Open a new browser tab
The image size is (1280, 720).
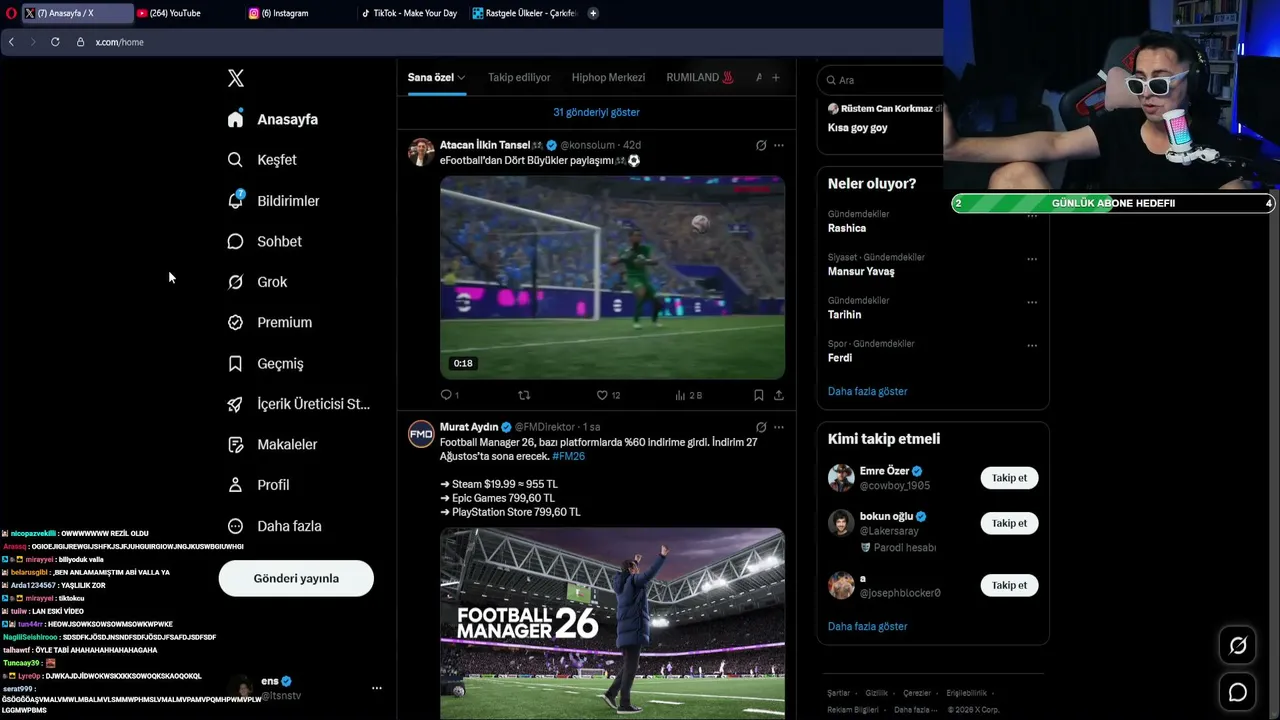[593, 13]
